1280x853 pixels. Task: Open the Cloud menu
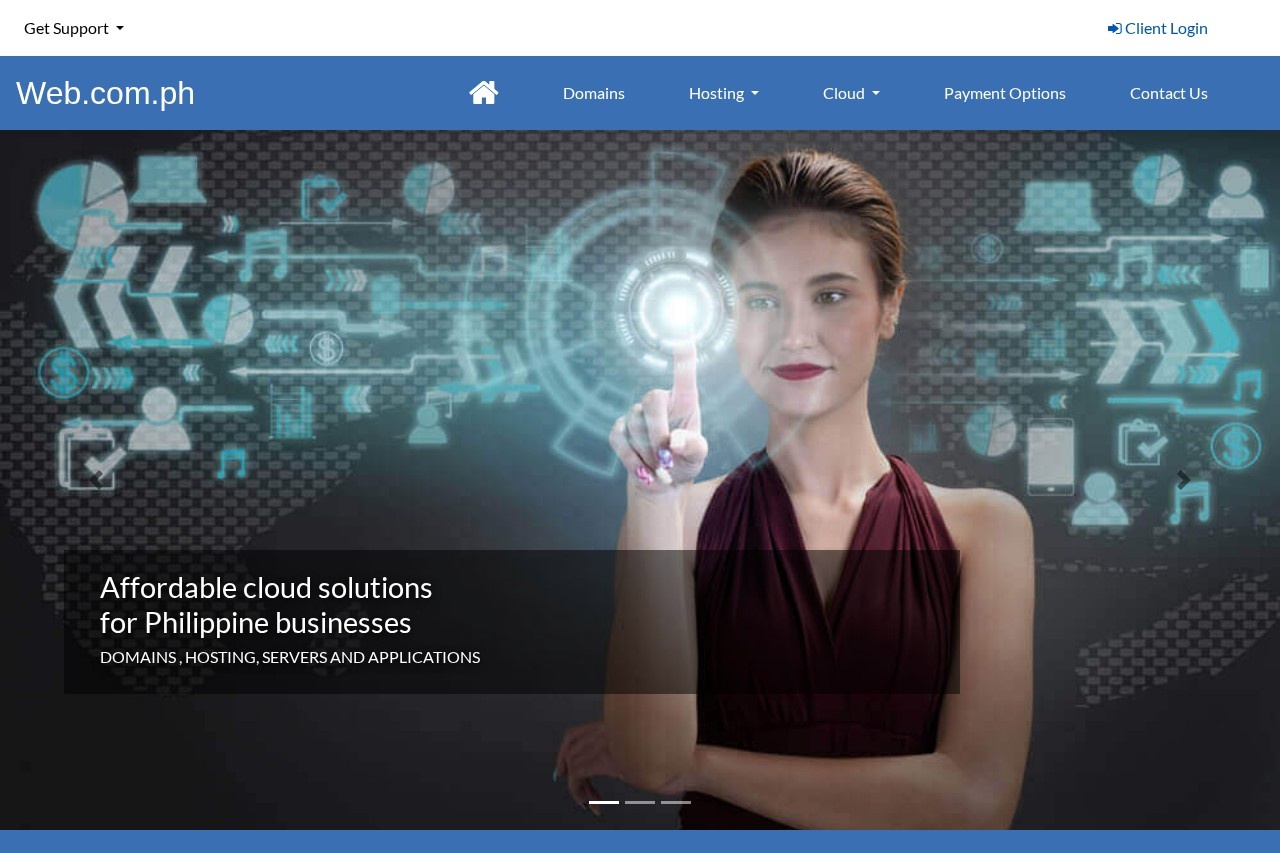844,93
